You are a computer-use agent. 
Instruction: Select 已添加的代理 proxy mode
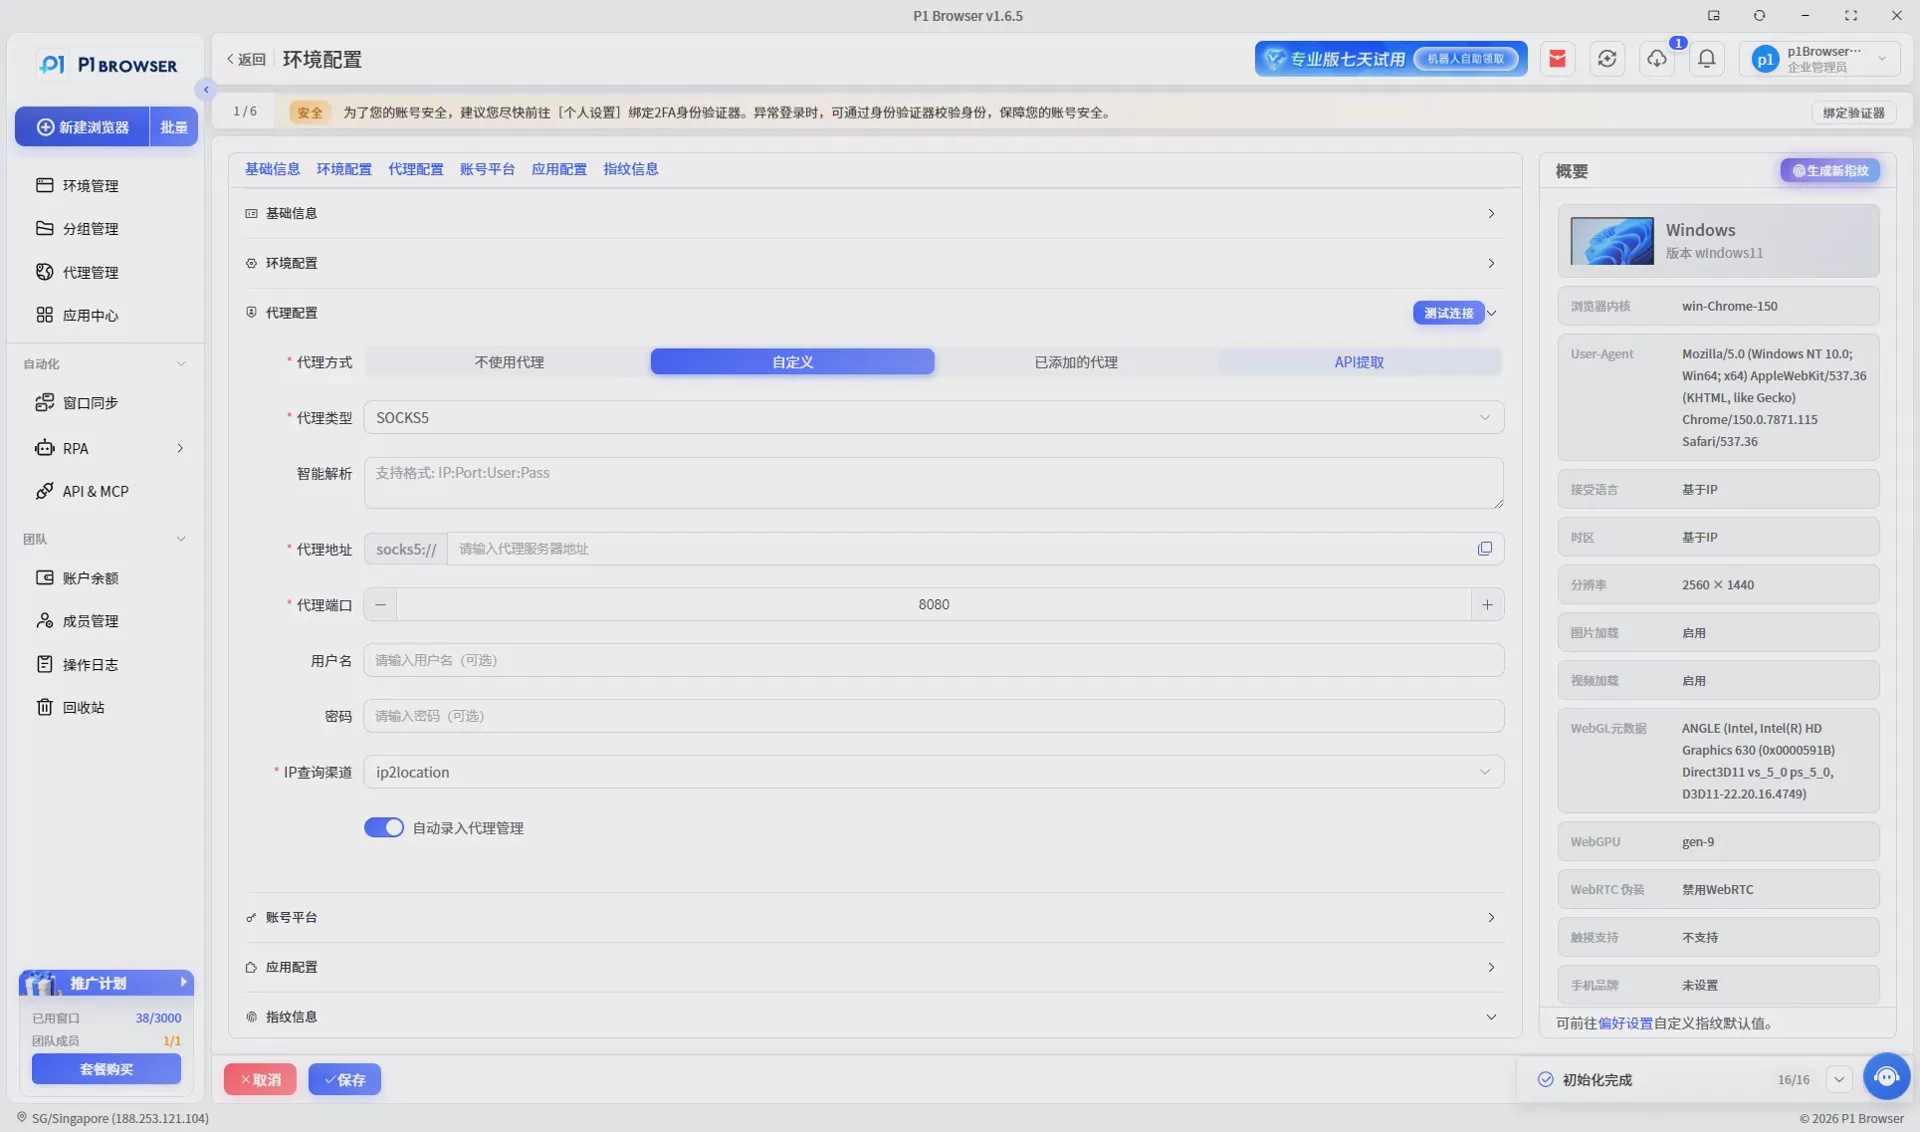tap(1076, 362)
